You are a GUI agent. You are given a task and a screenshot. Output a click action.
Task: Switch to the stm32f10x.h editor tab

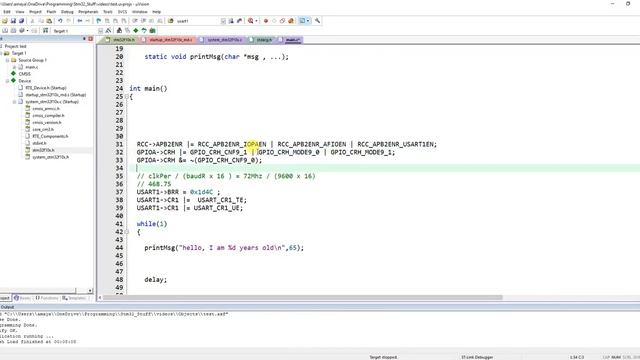pos(122,40)
